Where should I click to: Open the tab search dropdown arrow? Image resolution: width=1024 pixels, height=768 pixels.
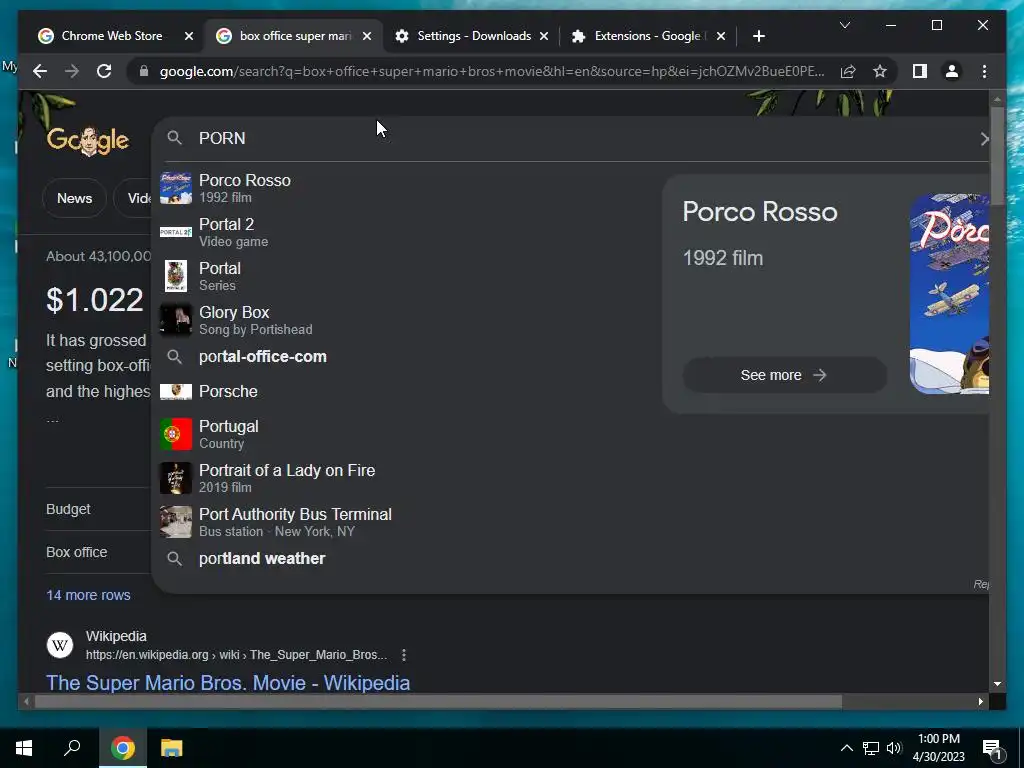point(844,25)
